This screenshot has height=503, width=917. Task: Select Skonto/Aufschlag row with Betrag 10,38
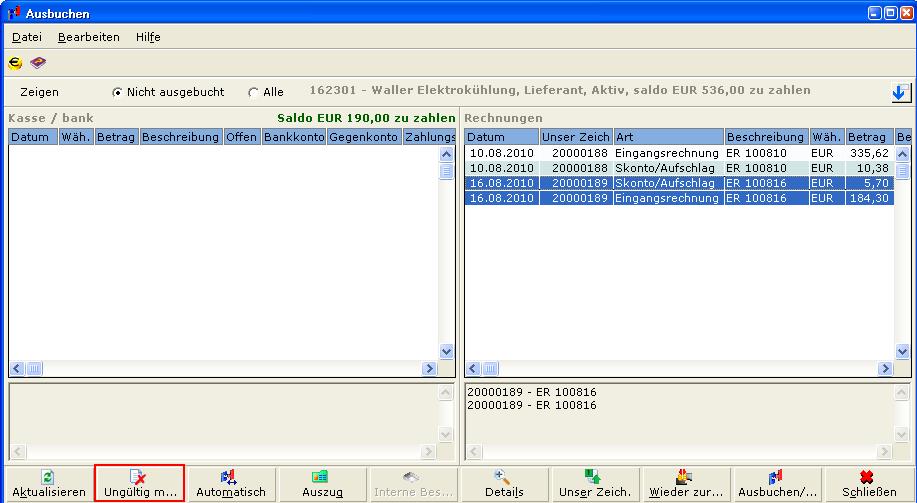(x=680, y=168)
